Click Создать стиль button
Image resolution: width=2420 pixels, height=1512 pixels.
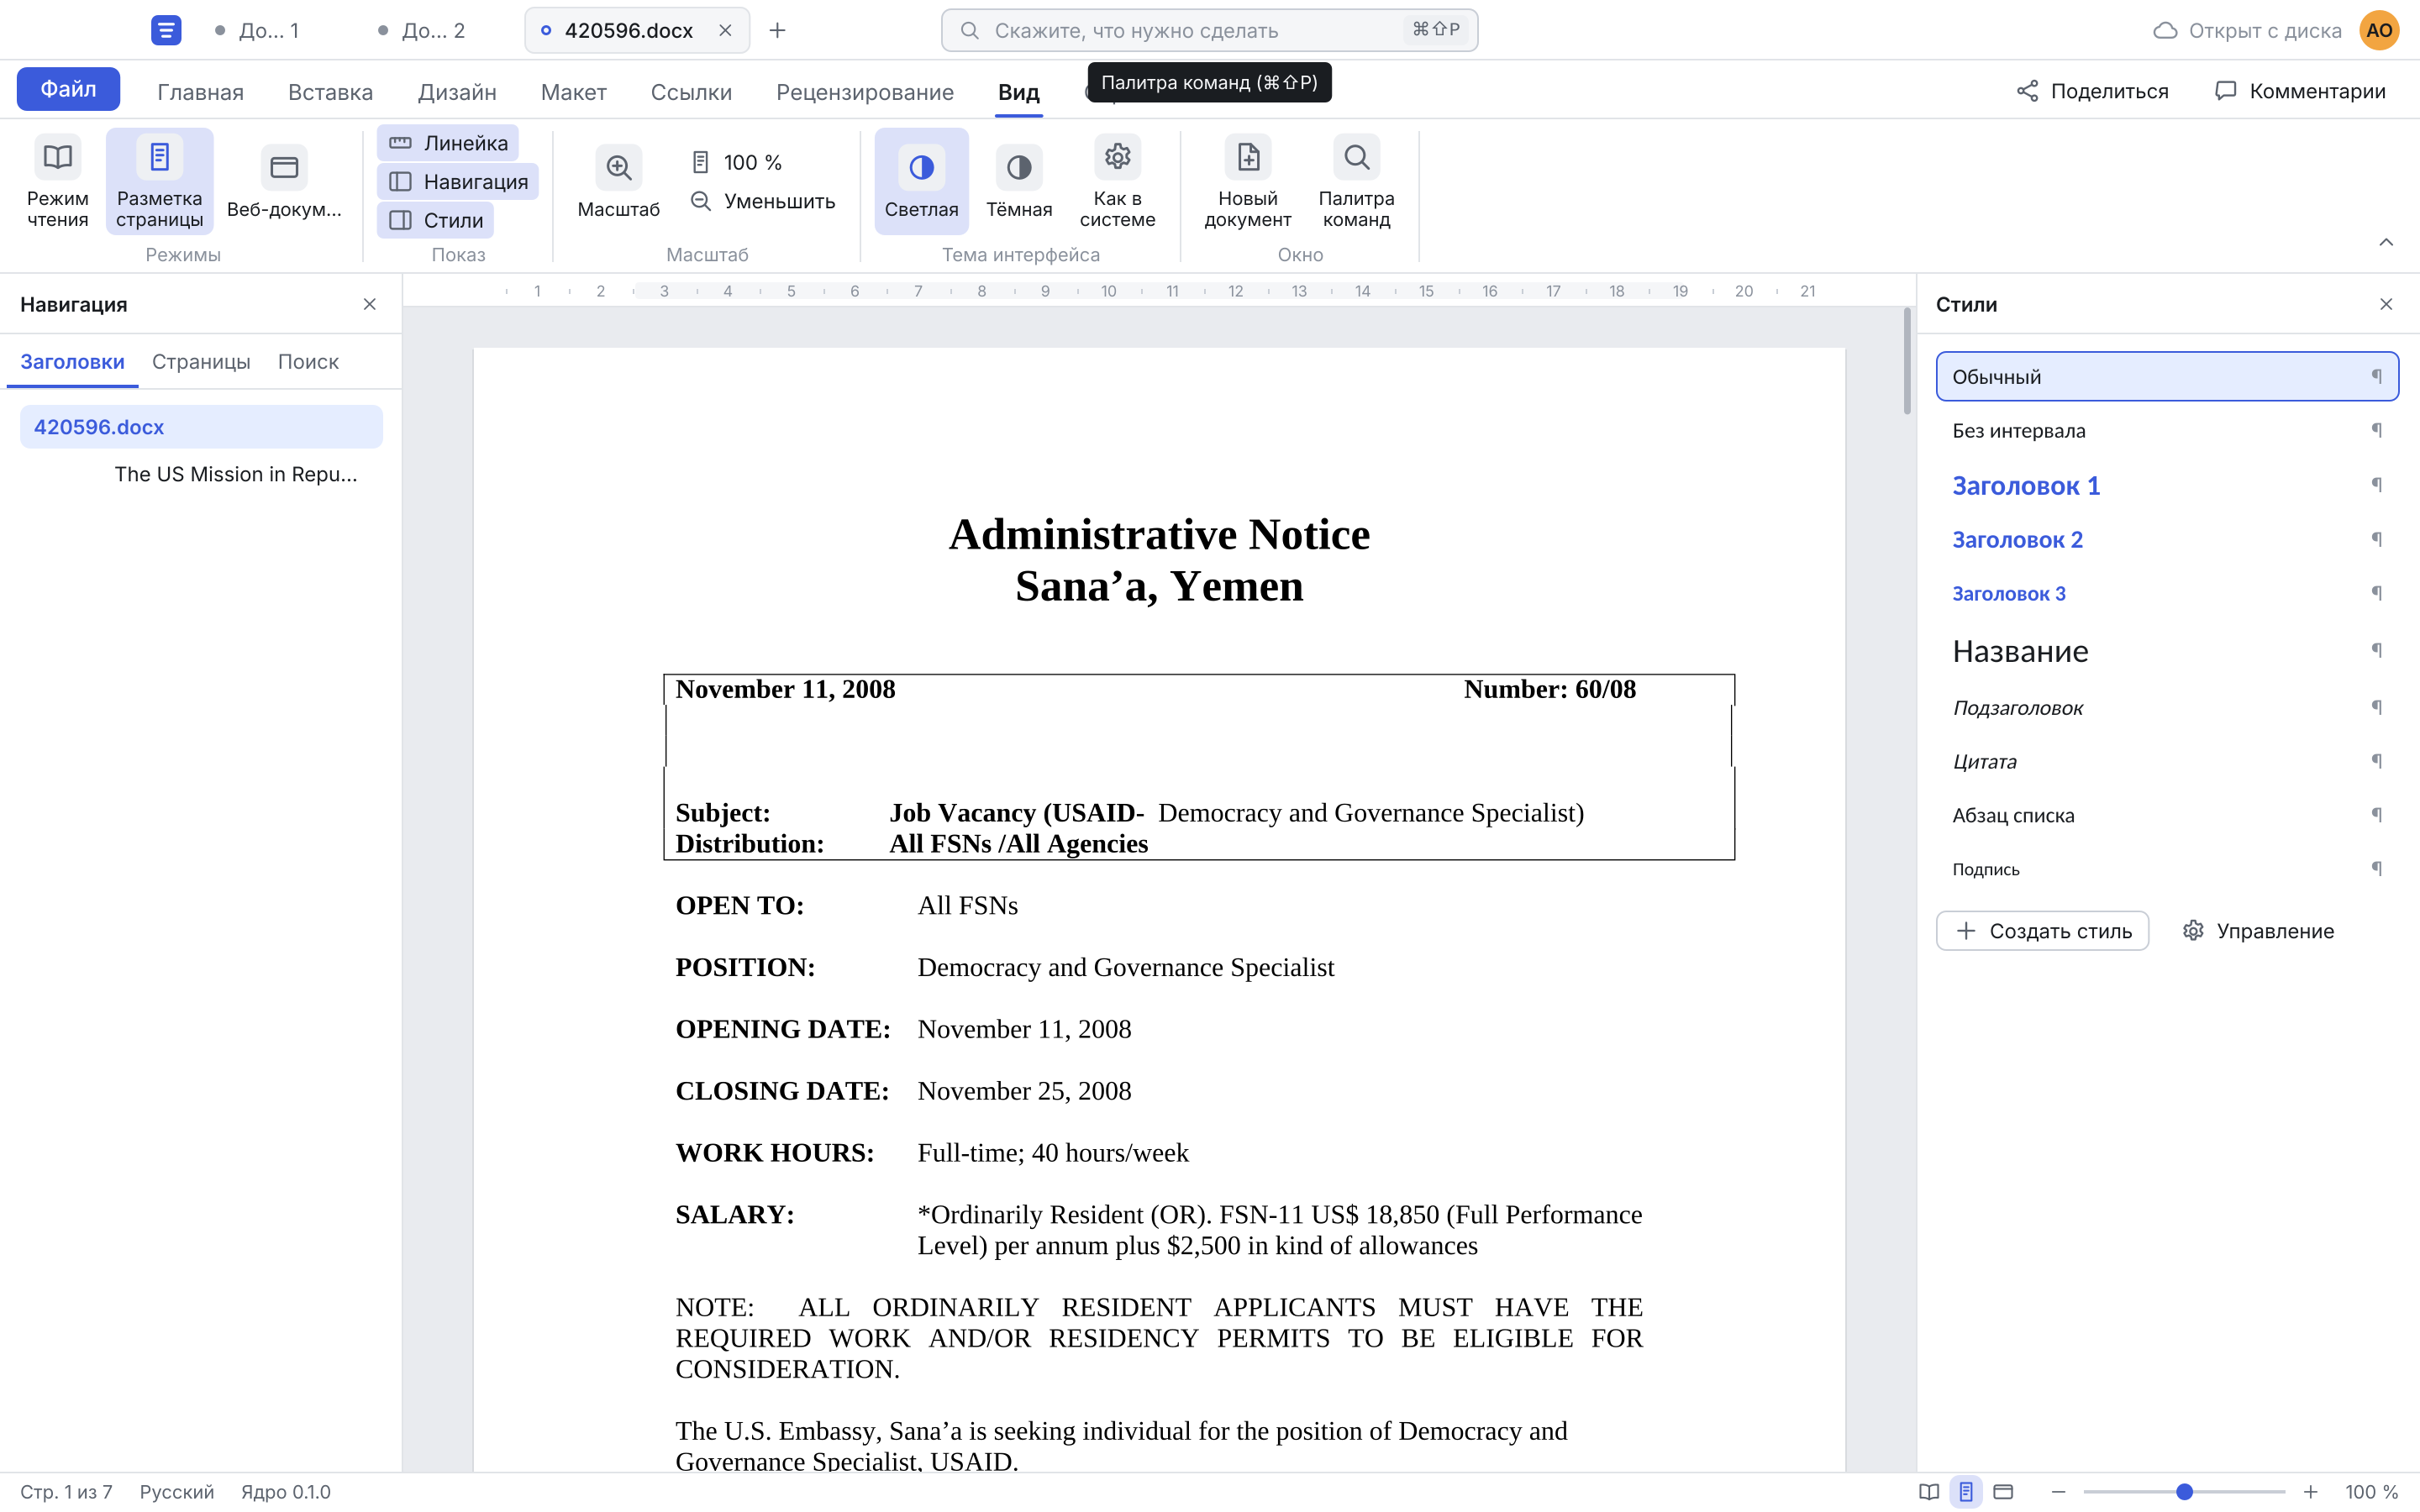(x=2042, y=930)
